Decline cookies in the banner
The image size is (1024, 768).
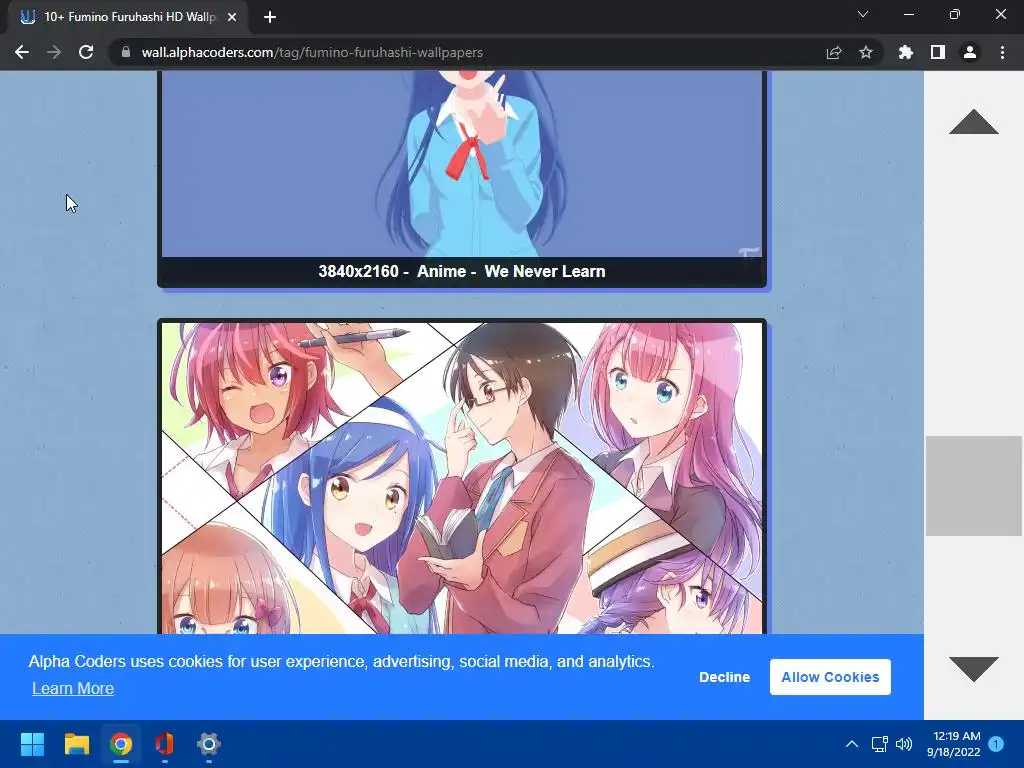point(724,677)
